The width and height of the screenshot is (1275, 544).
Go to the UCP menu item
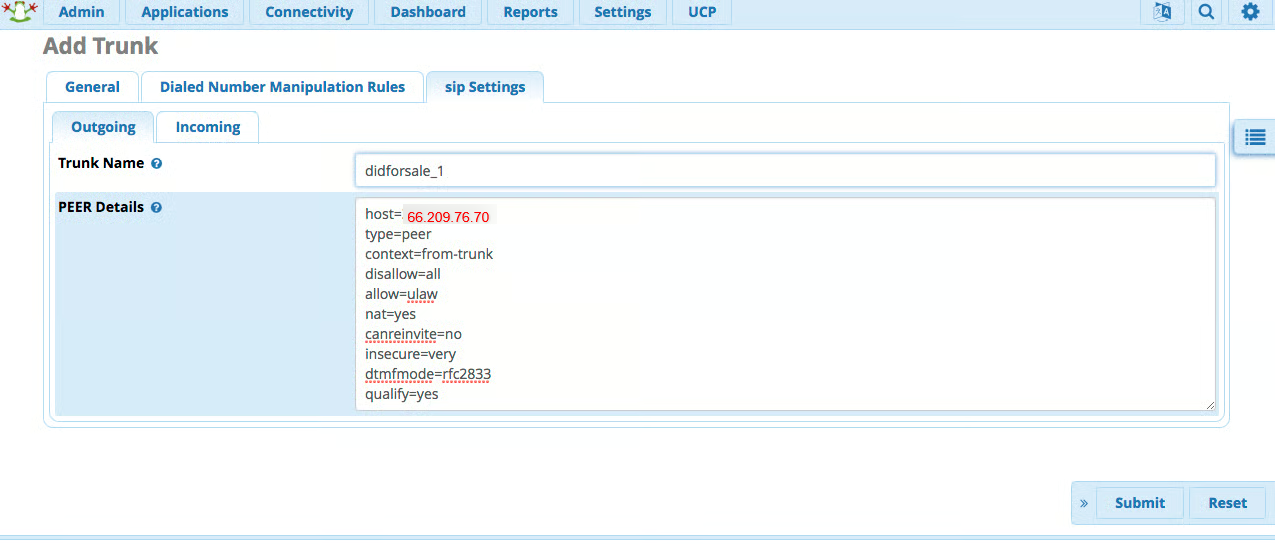tap(702, 12)
